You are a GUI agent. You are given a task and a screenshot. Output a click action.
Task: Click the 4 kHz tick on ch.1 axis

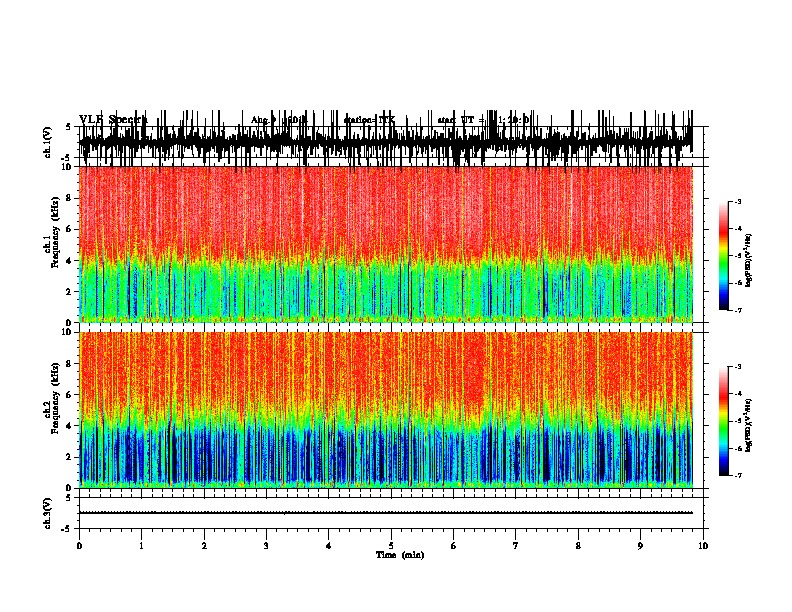(x=69, y=261)
